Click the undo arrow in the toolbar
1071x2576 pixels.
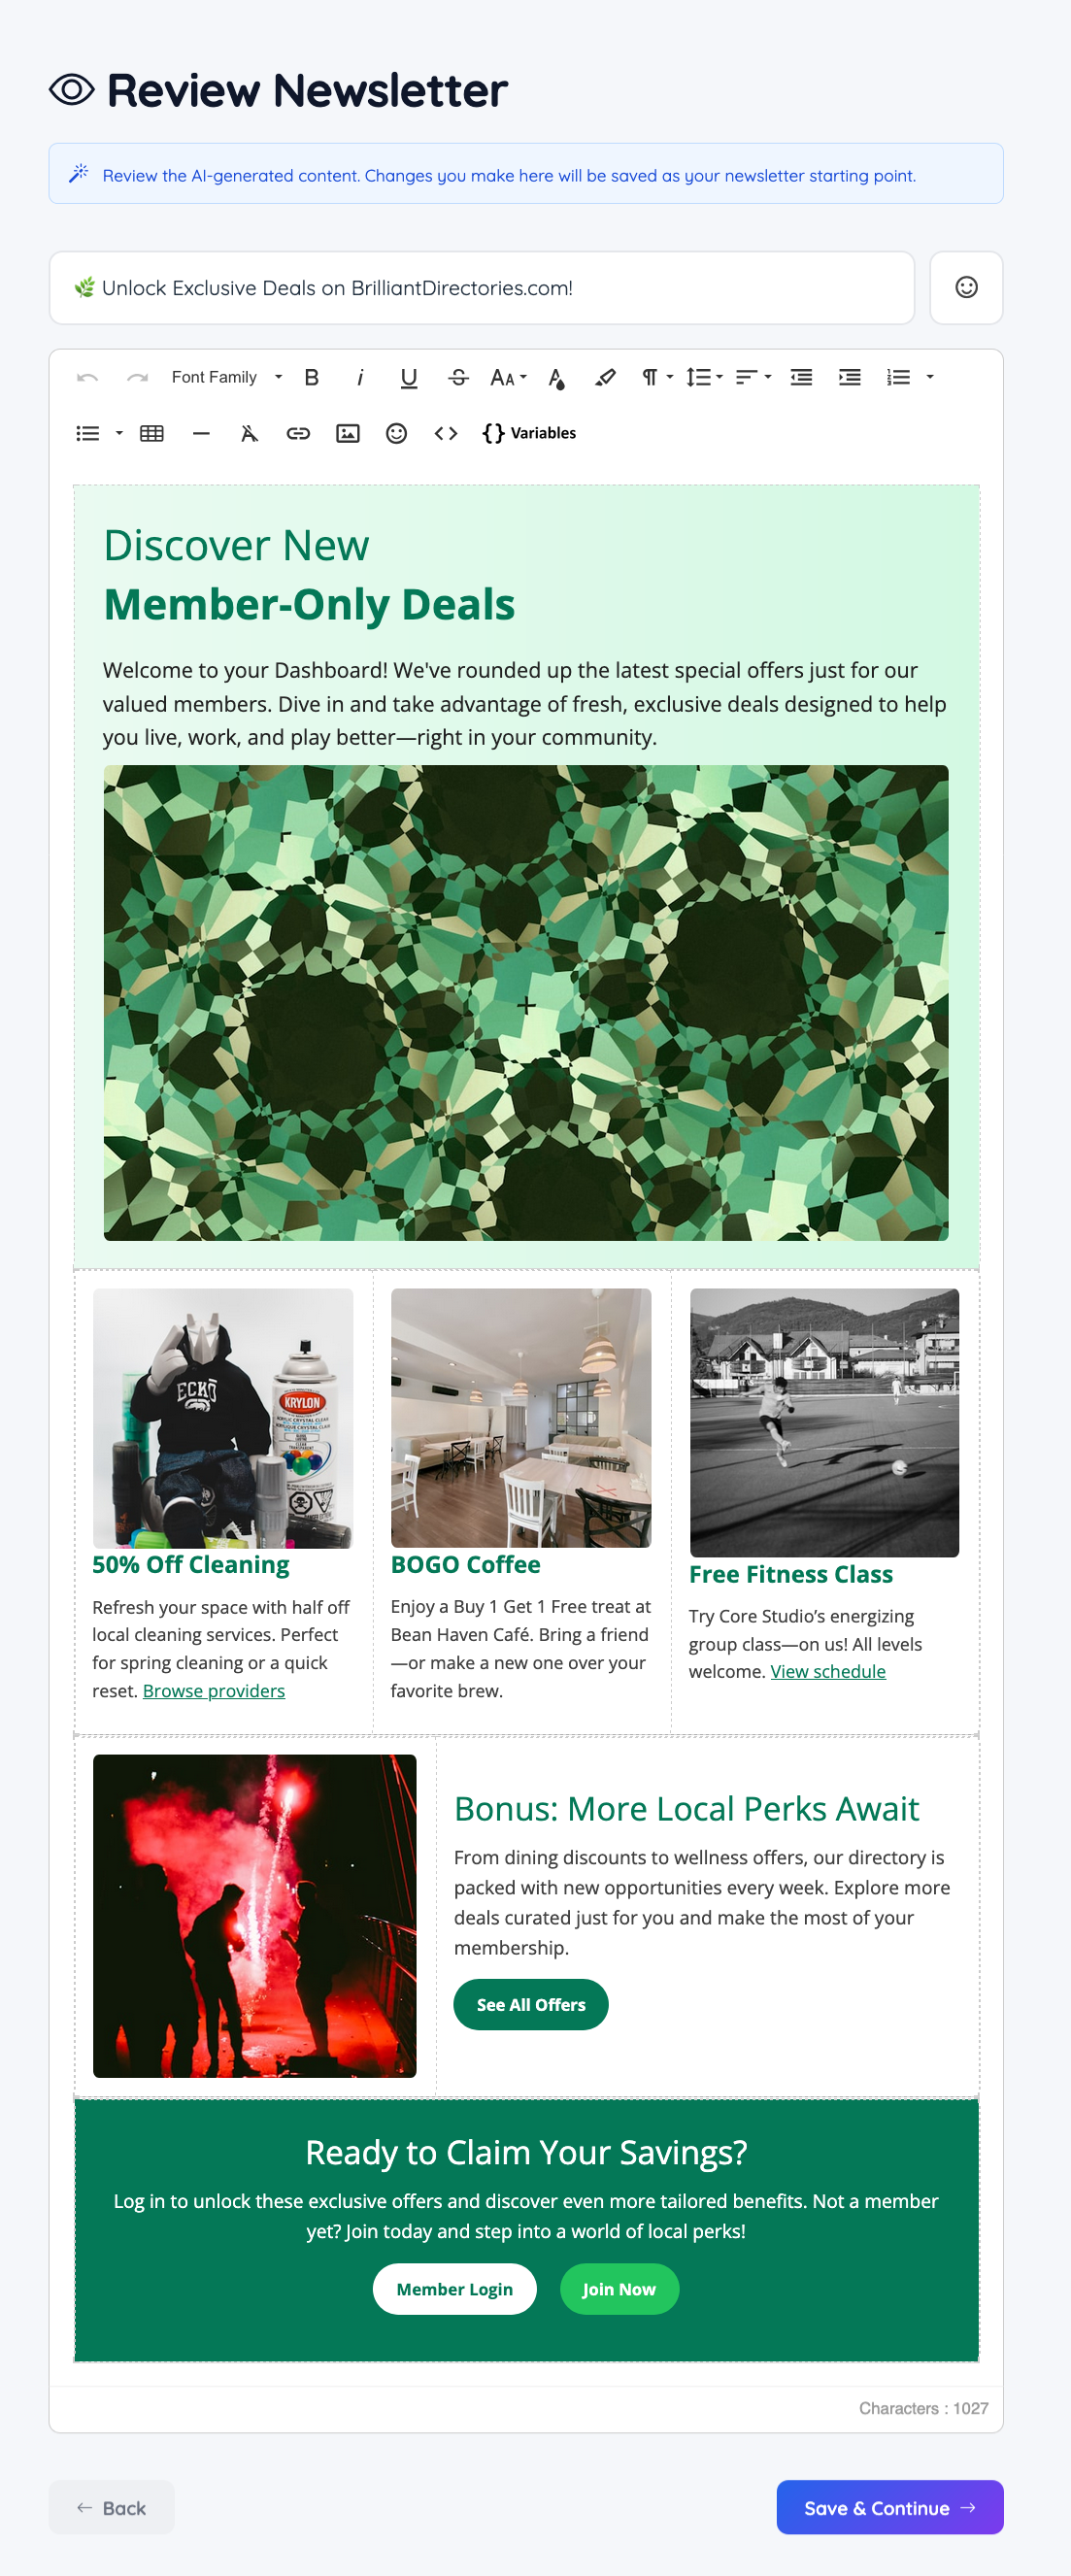pyautogui.click(x=87, y=377)
